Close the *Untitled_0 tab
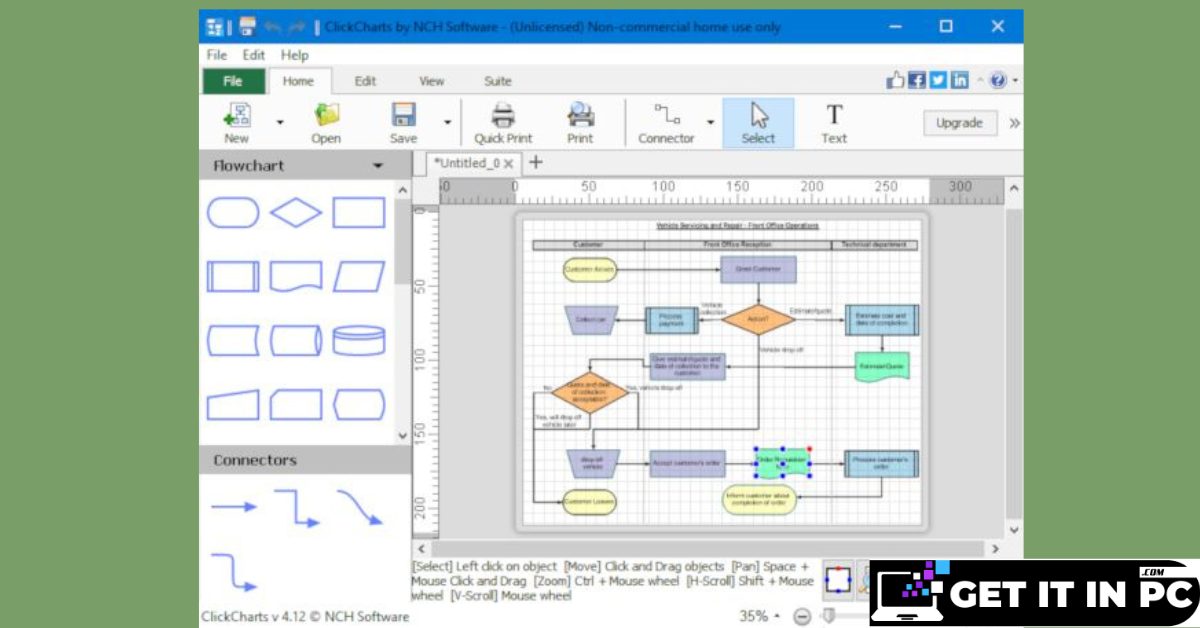Viewport: 1200px width, 628px height. point(508,164)
